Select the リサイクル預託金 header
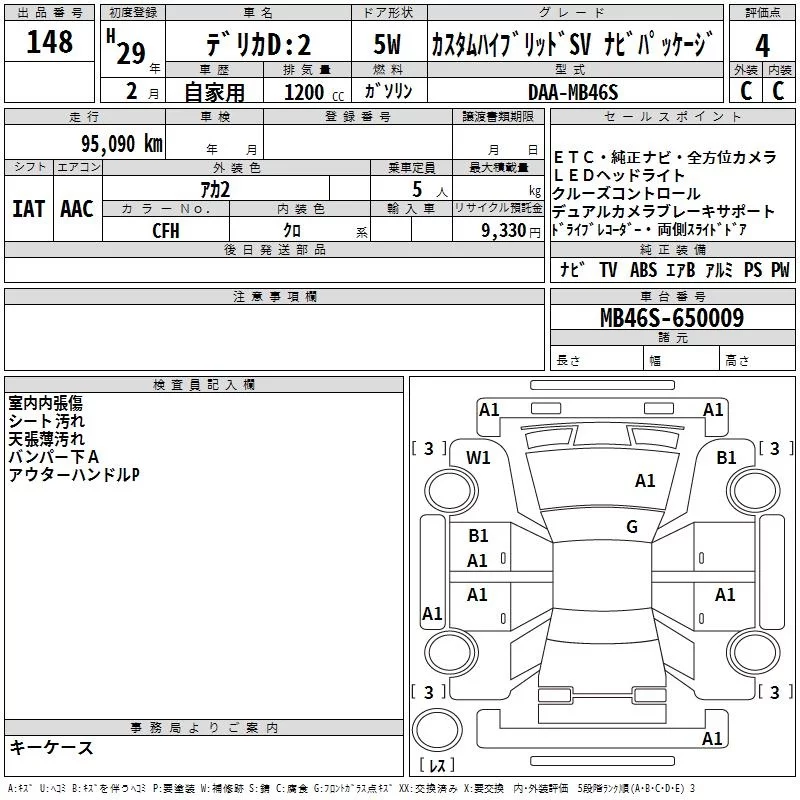Screen dimensions: 800x800 point(498,208)
